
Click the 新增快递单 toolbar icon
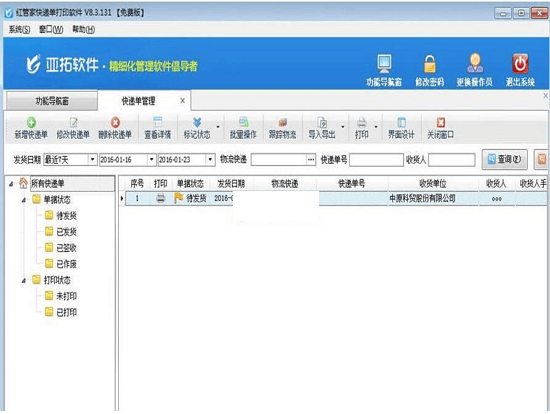31,122
